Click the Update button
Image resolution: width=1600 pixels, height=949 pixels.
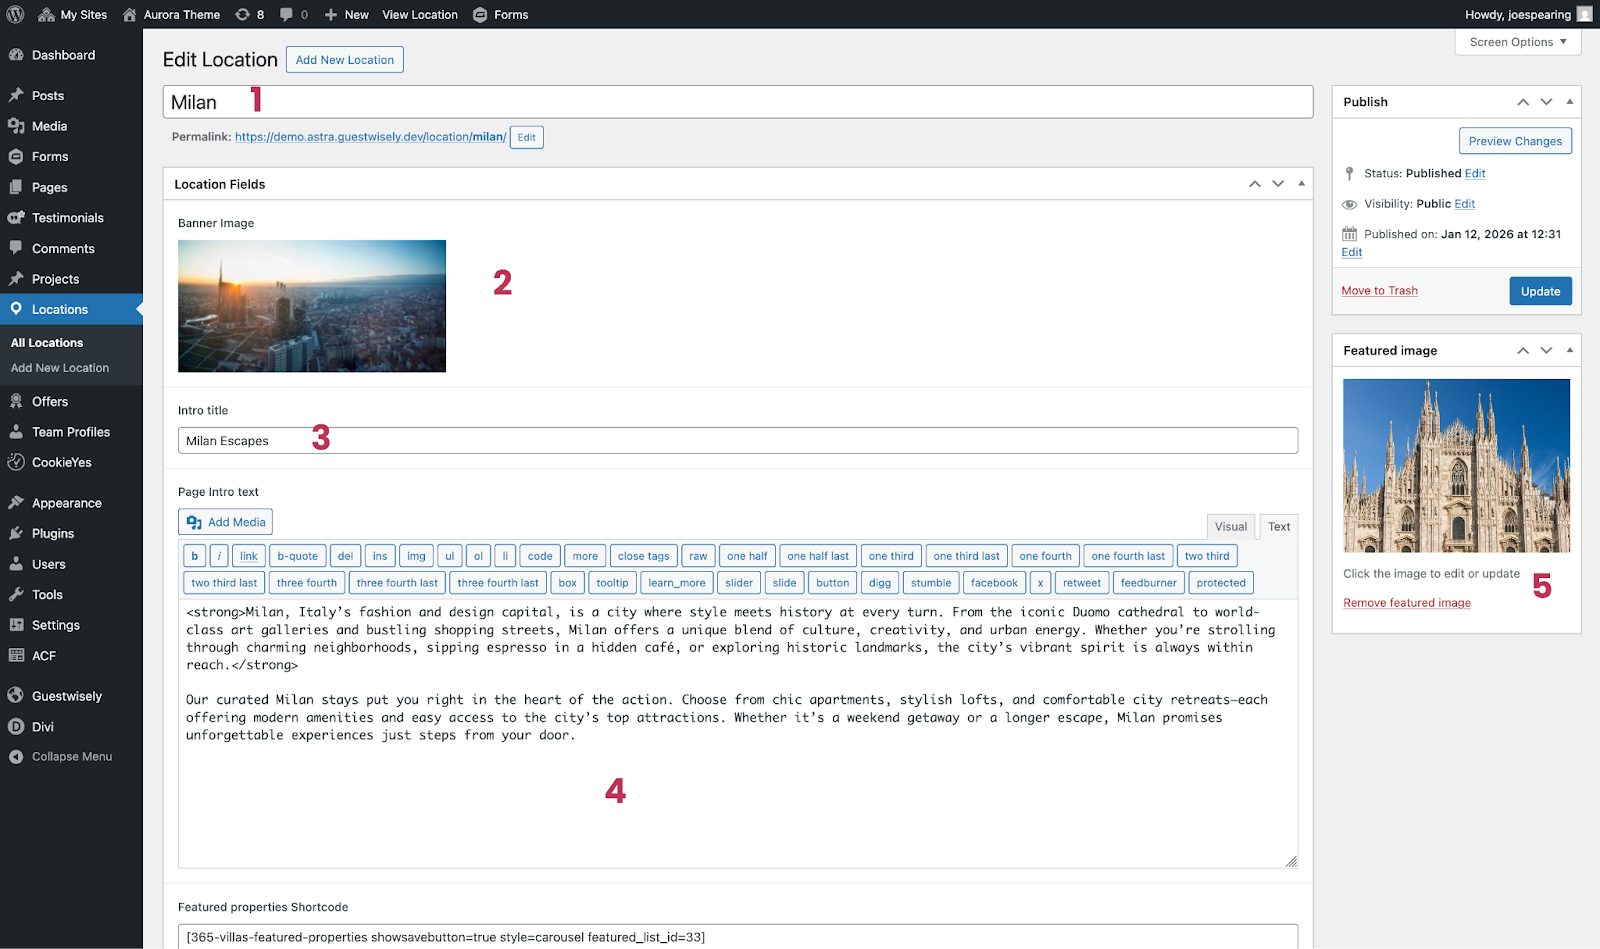point(1540,291)
